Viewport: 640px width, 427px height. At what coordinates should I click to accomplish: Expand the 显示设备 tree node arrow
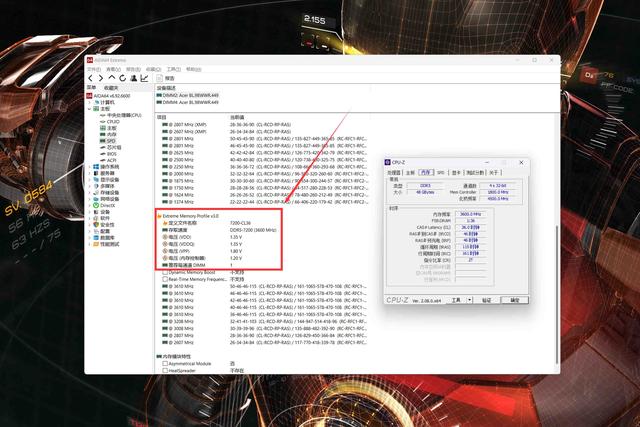click(x=89, y=180)
